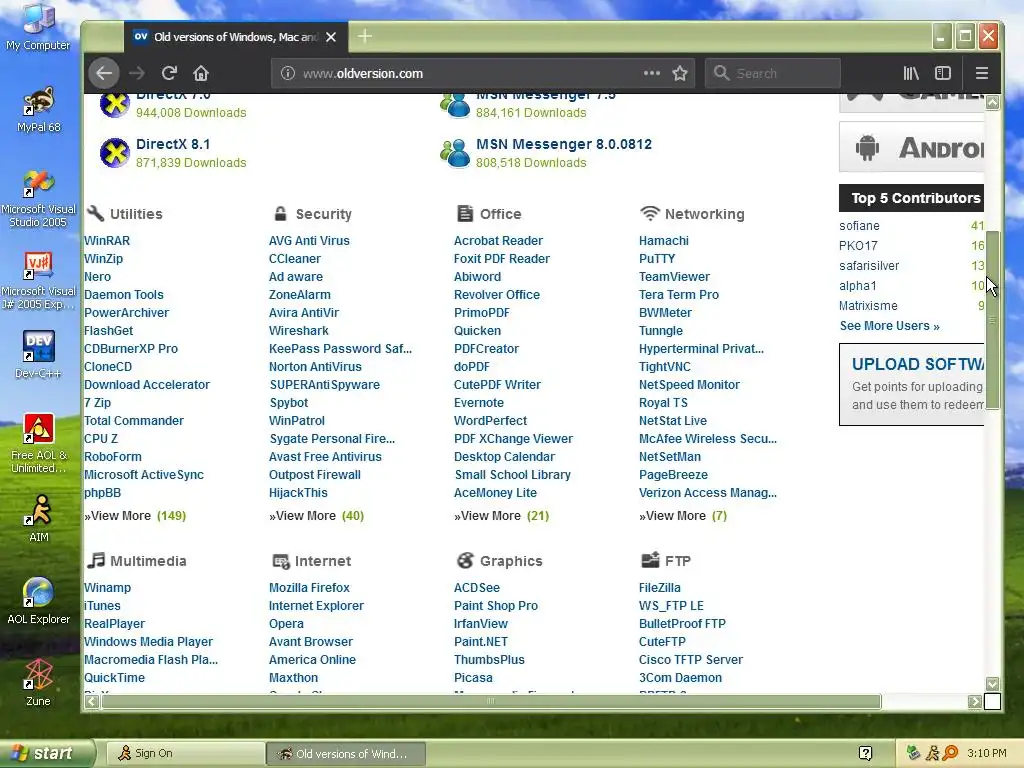
Task: Bookmark this page with the star icon
Action: point(680,73)
